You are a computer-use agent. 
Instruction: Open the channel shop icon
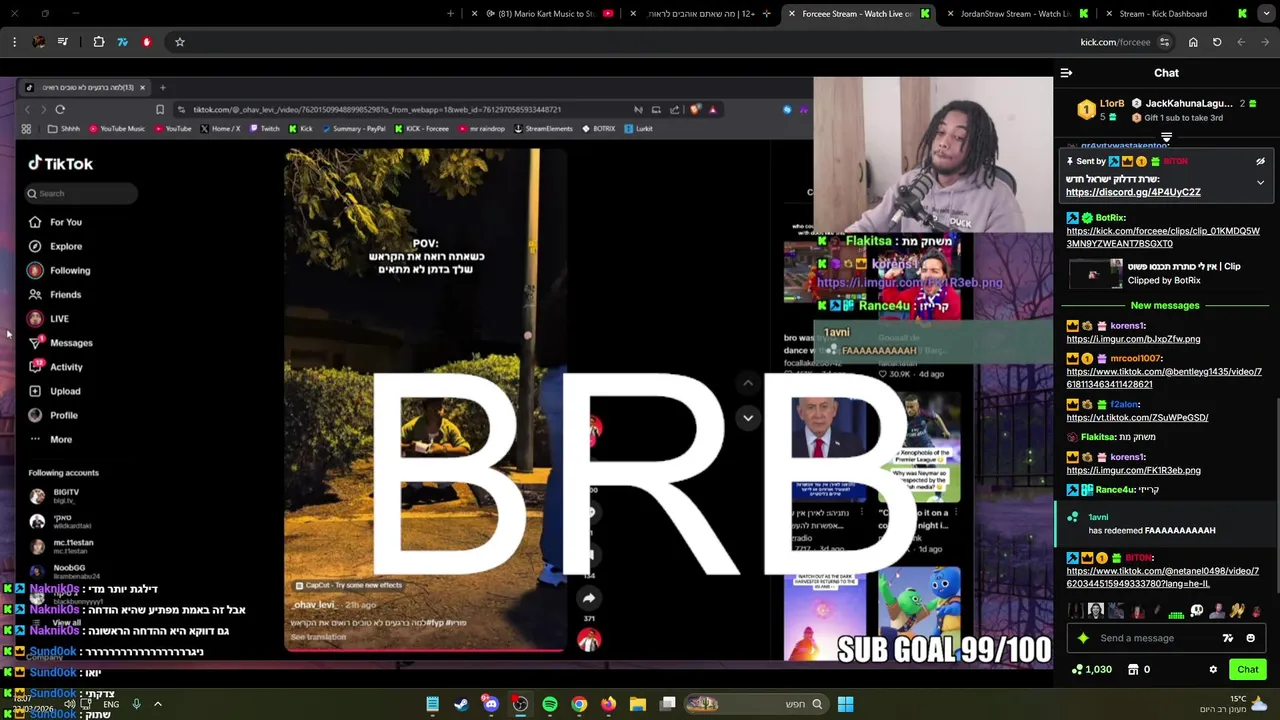(x=1137, y=670)
